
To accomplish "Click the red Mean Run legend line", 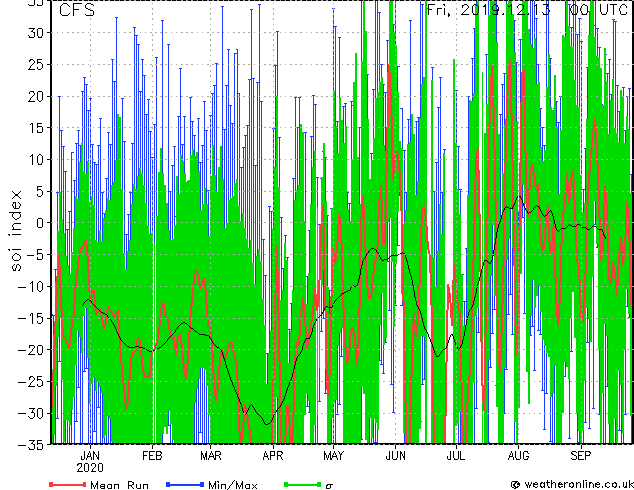I will pyautogui.click(x=68, y=484).
